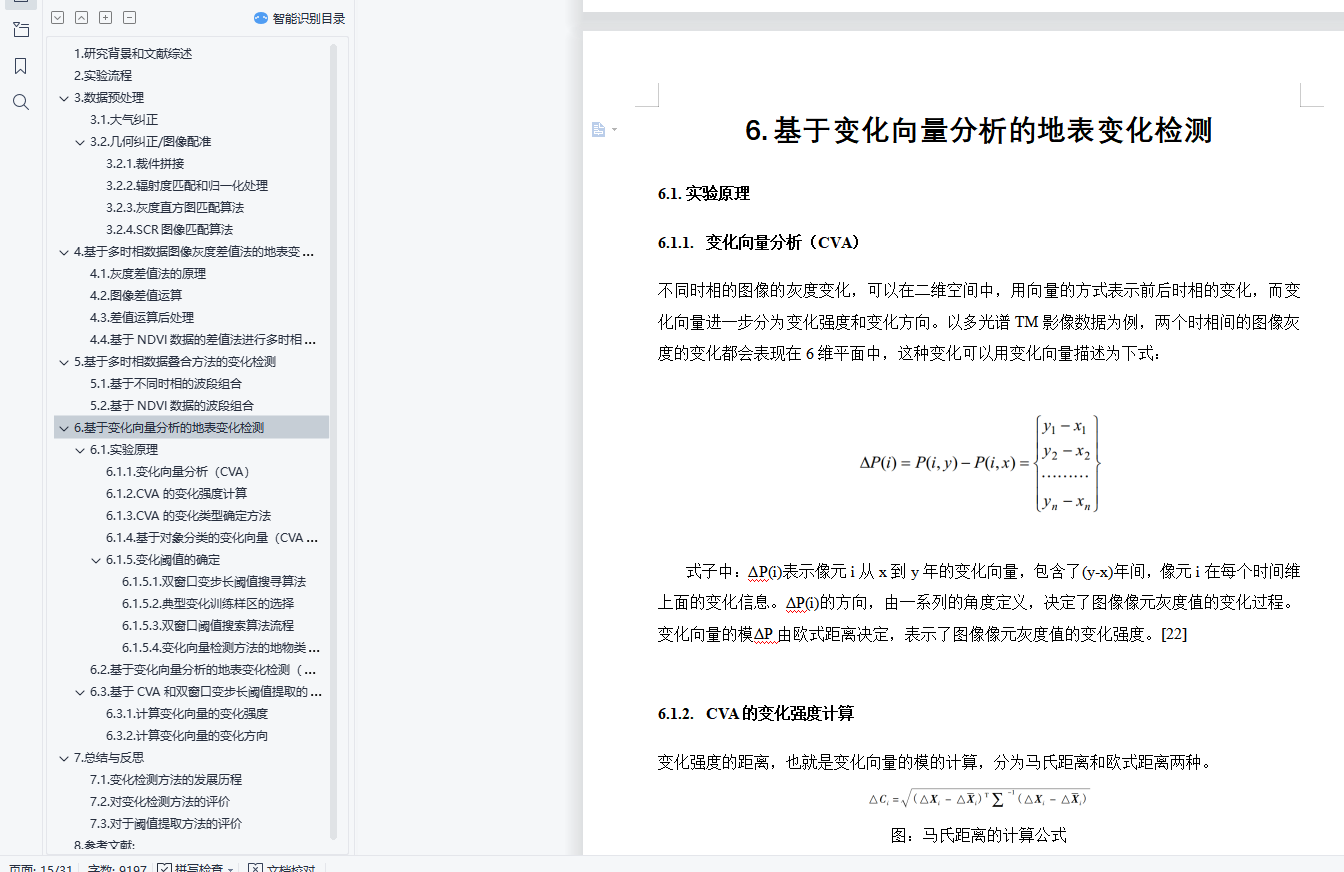The height and width of the screenshot is (872, 1344).
Task: Toggle the 拼写检查 checkbox in status bar
Action: click(165, 870)
